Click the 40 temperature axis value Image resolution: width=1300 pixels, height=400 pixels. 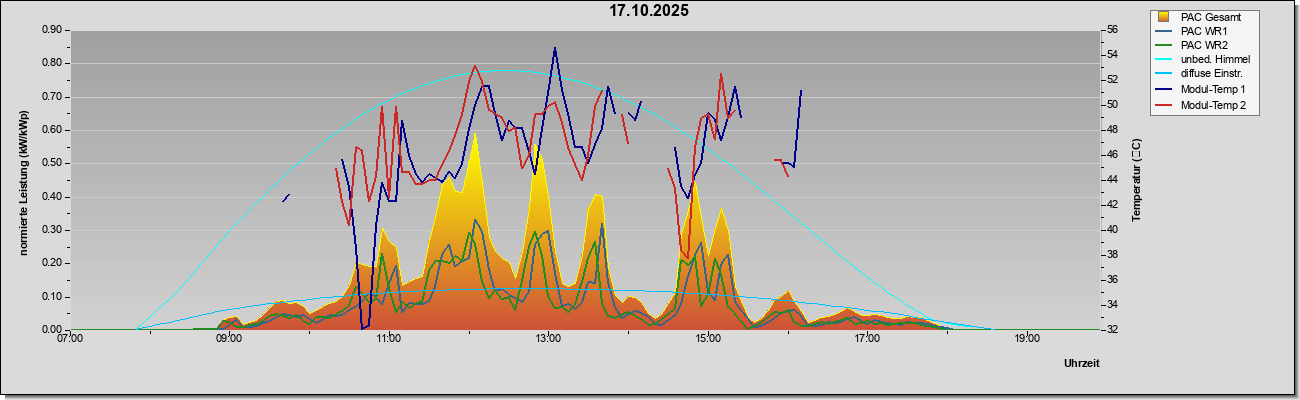tap(1112, 230)
